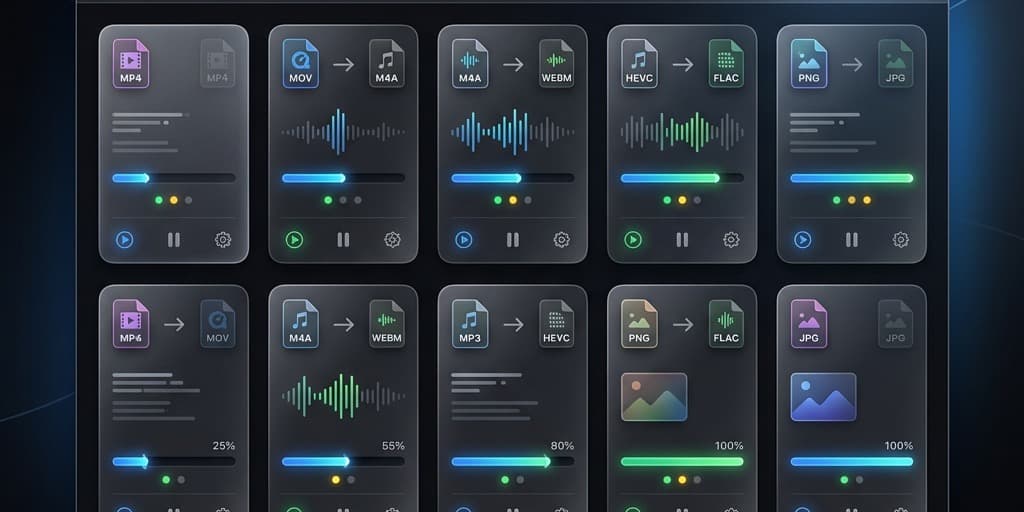The width and height of the screenshot is (1024, 512).
Task: Click the 25% progress bar on MP4 to MOV
Action: (x=174, y=462)
